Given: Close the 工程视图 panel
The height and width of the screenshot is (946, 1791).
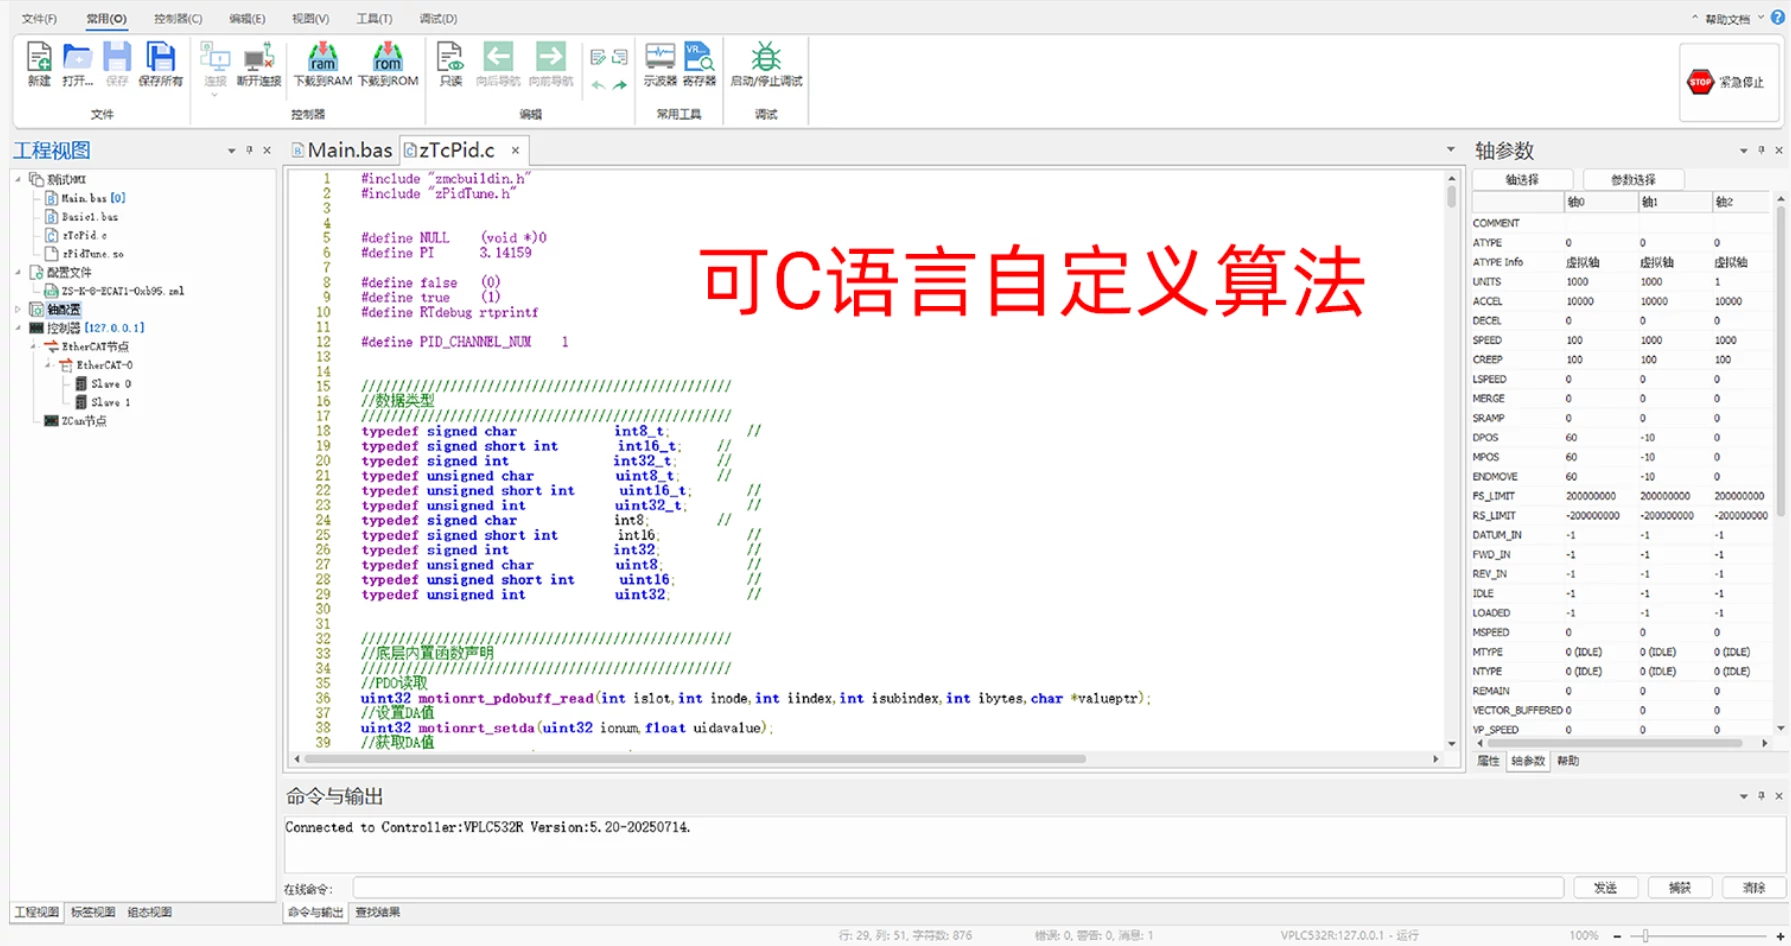Looking at the screenshot, I should coord(267,150).
